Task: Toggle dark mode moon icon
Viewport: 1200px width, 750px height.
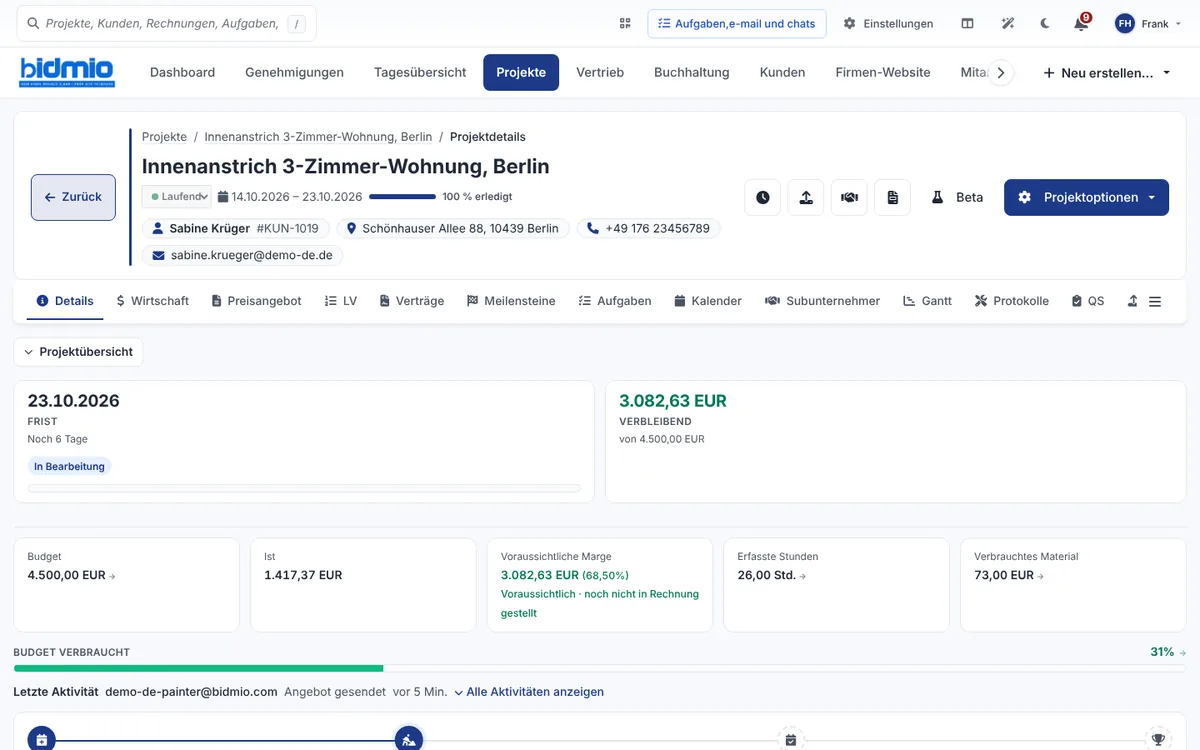Action: [1045, 23]
